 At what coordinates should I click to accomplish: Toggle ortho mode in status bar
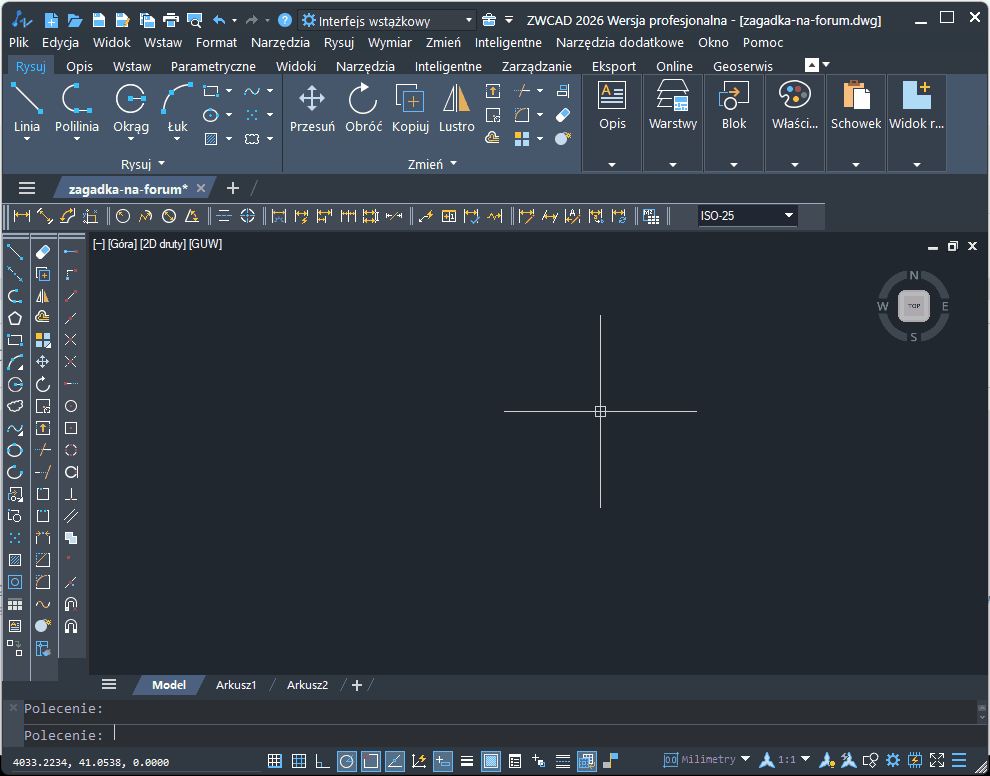tap(323, 761)
